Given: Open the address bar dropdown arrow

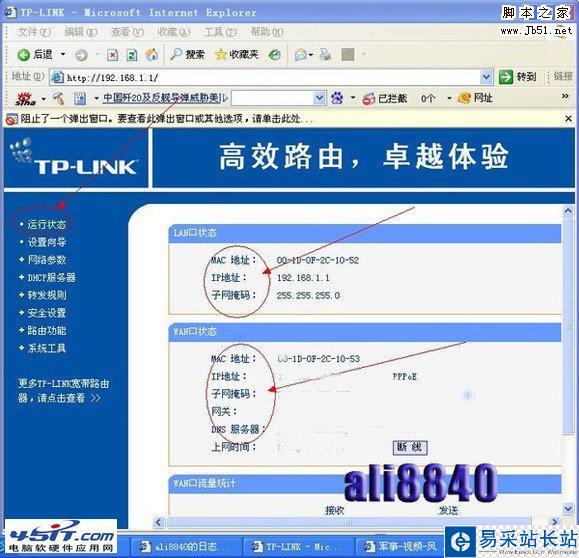Looking at the screenshot, I should tap(486, 77).
